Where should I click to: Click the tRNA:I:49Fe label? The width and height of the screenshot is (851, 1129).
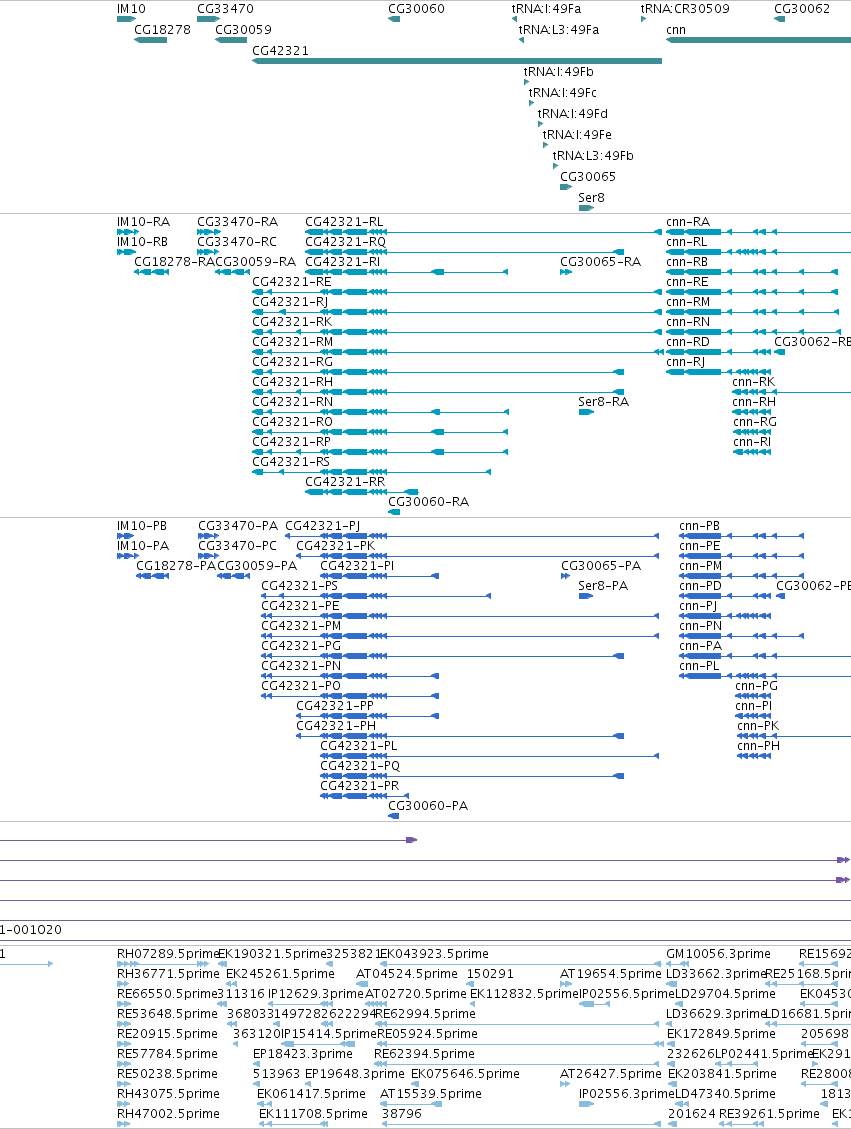point(577,134)
